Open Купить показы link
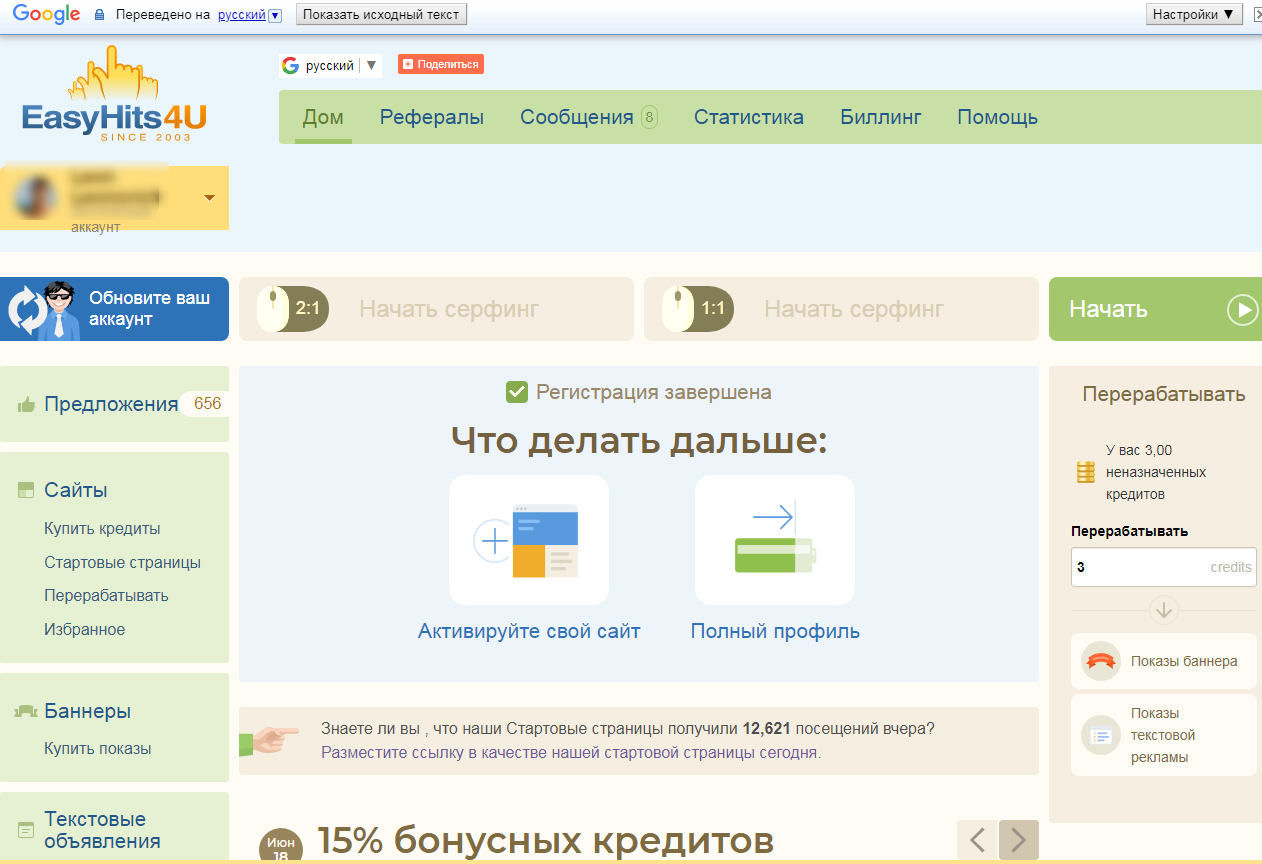 [98, 748]
